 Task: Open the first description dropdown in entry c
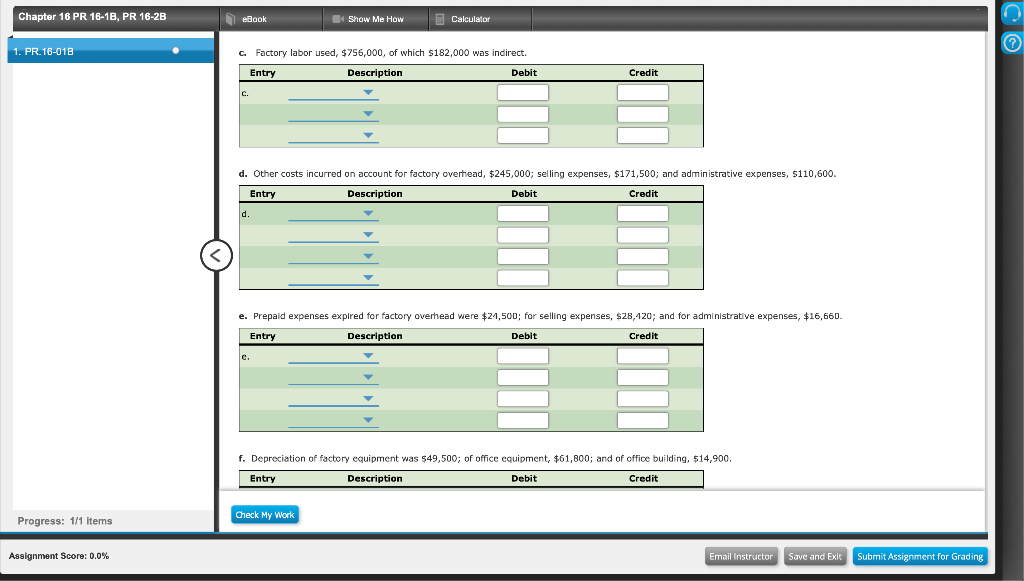(x=368, y=91)
